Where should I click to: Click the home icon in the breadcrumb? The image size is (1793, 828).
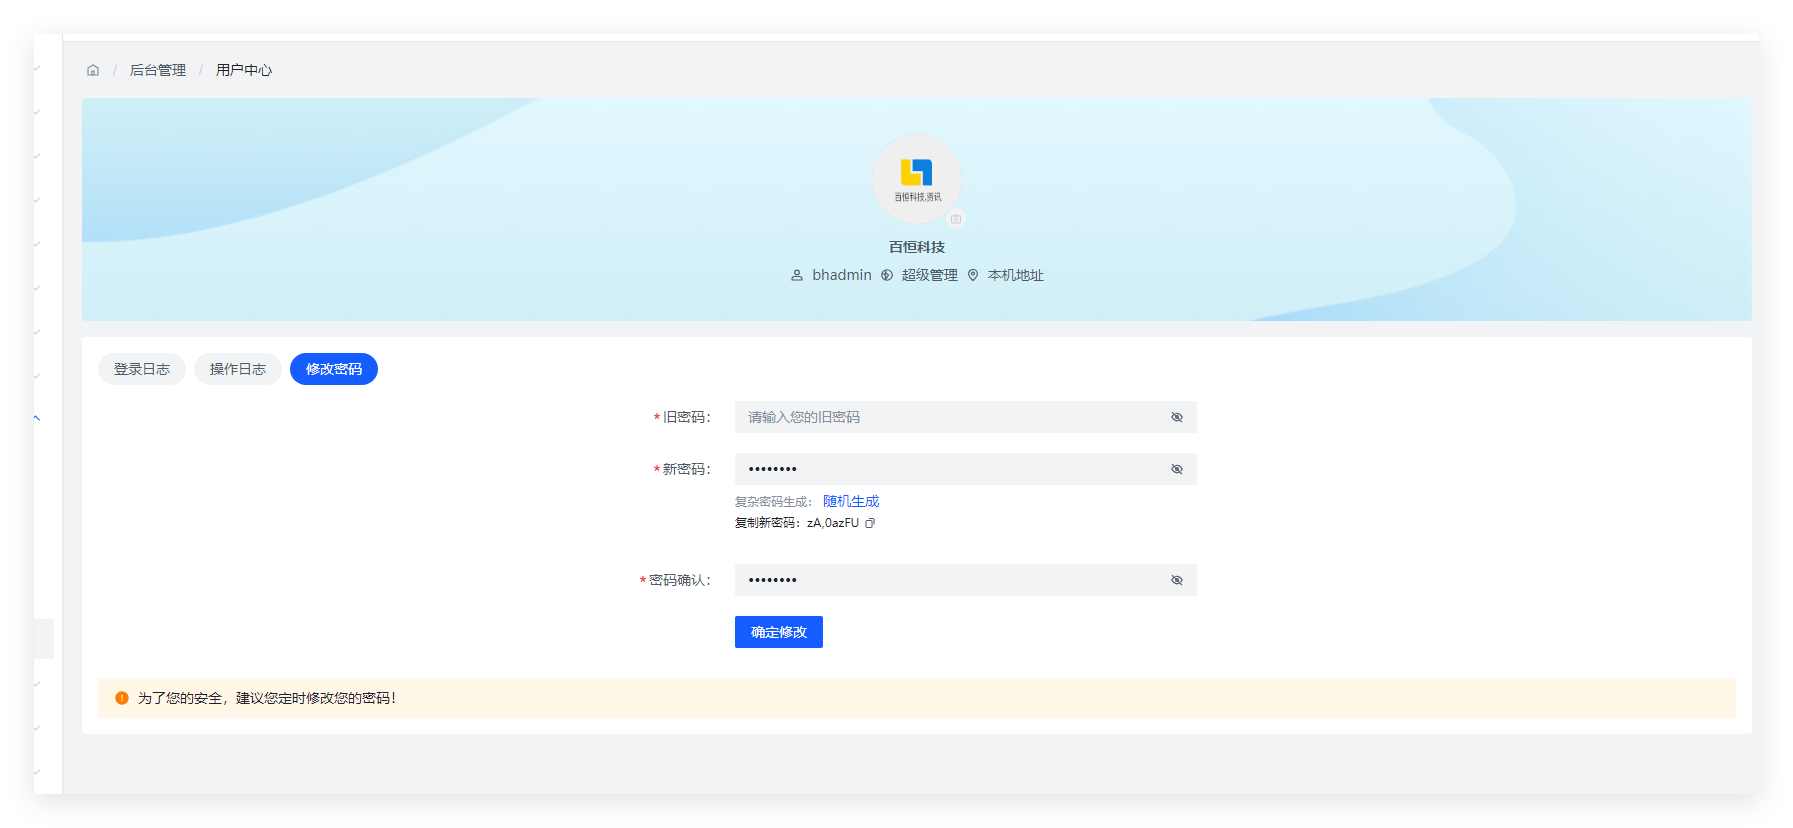click(93, 70)
